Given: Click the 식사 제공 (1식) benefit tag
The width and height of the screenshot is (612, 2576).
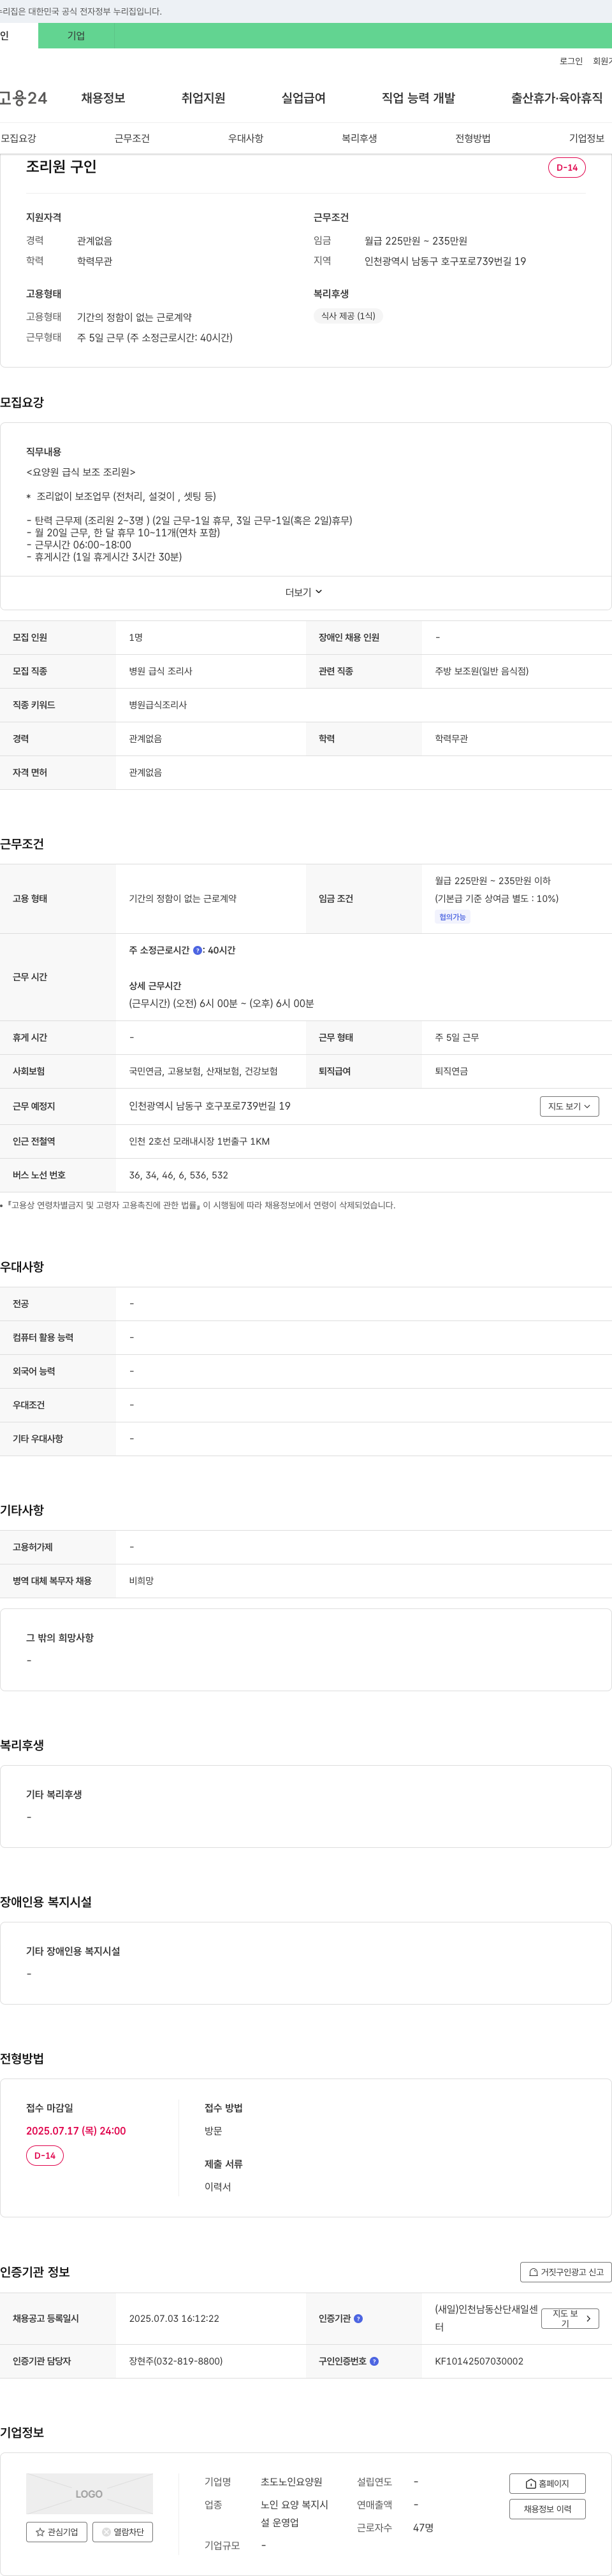Looking at the screenshot, I should tap(348, 316).
